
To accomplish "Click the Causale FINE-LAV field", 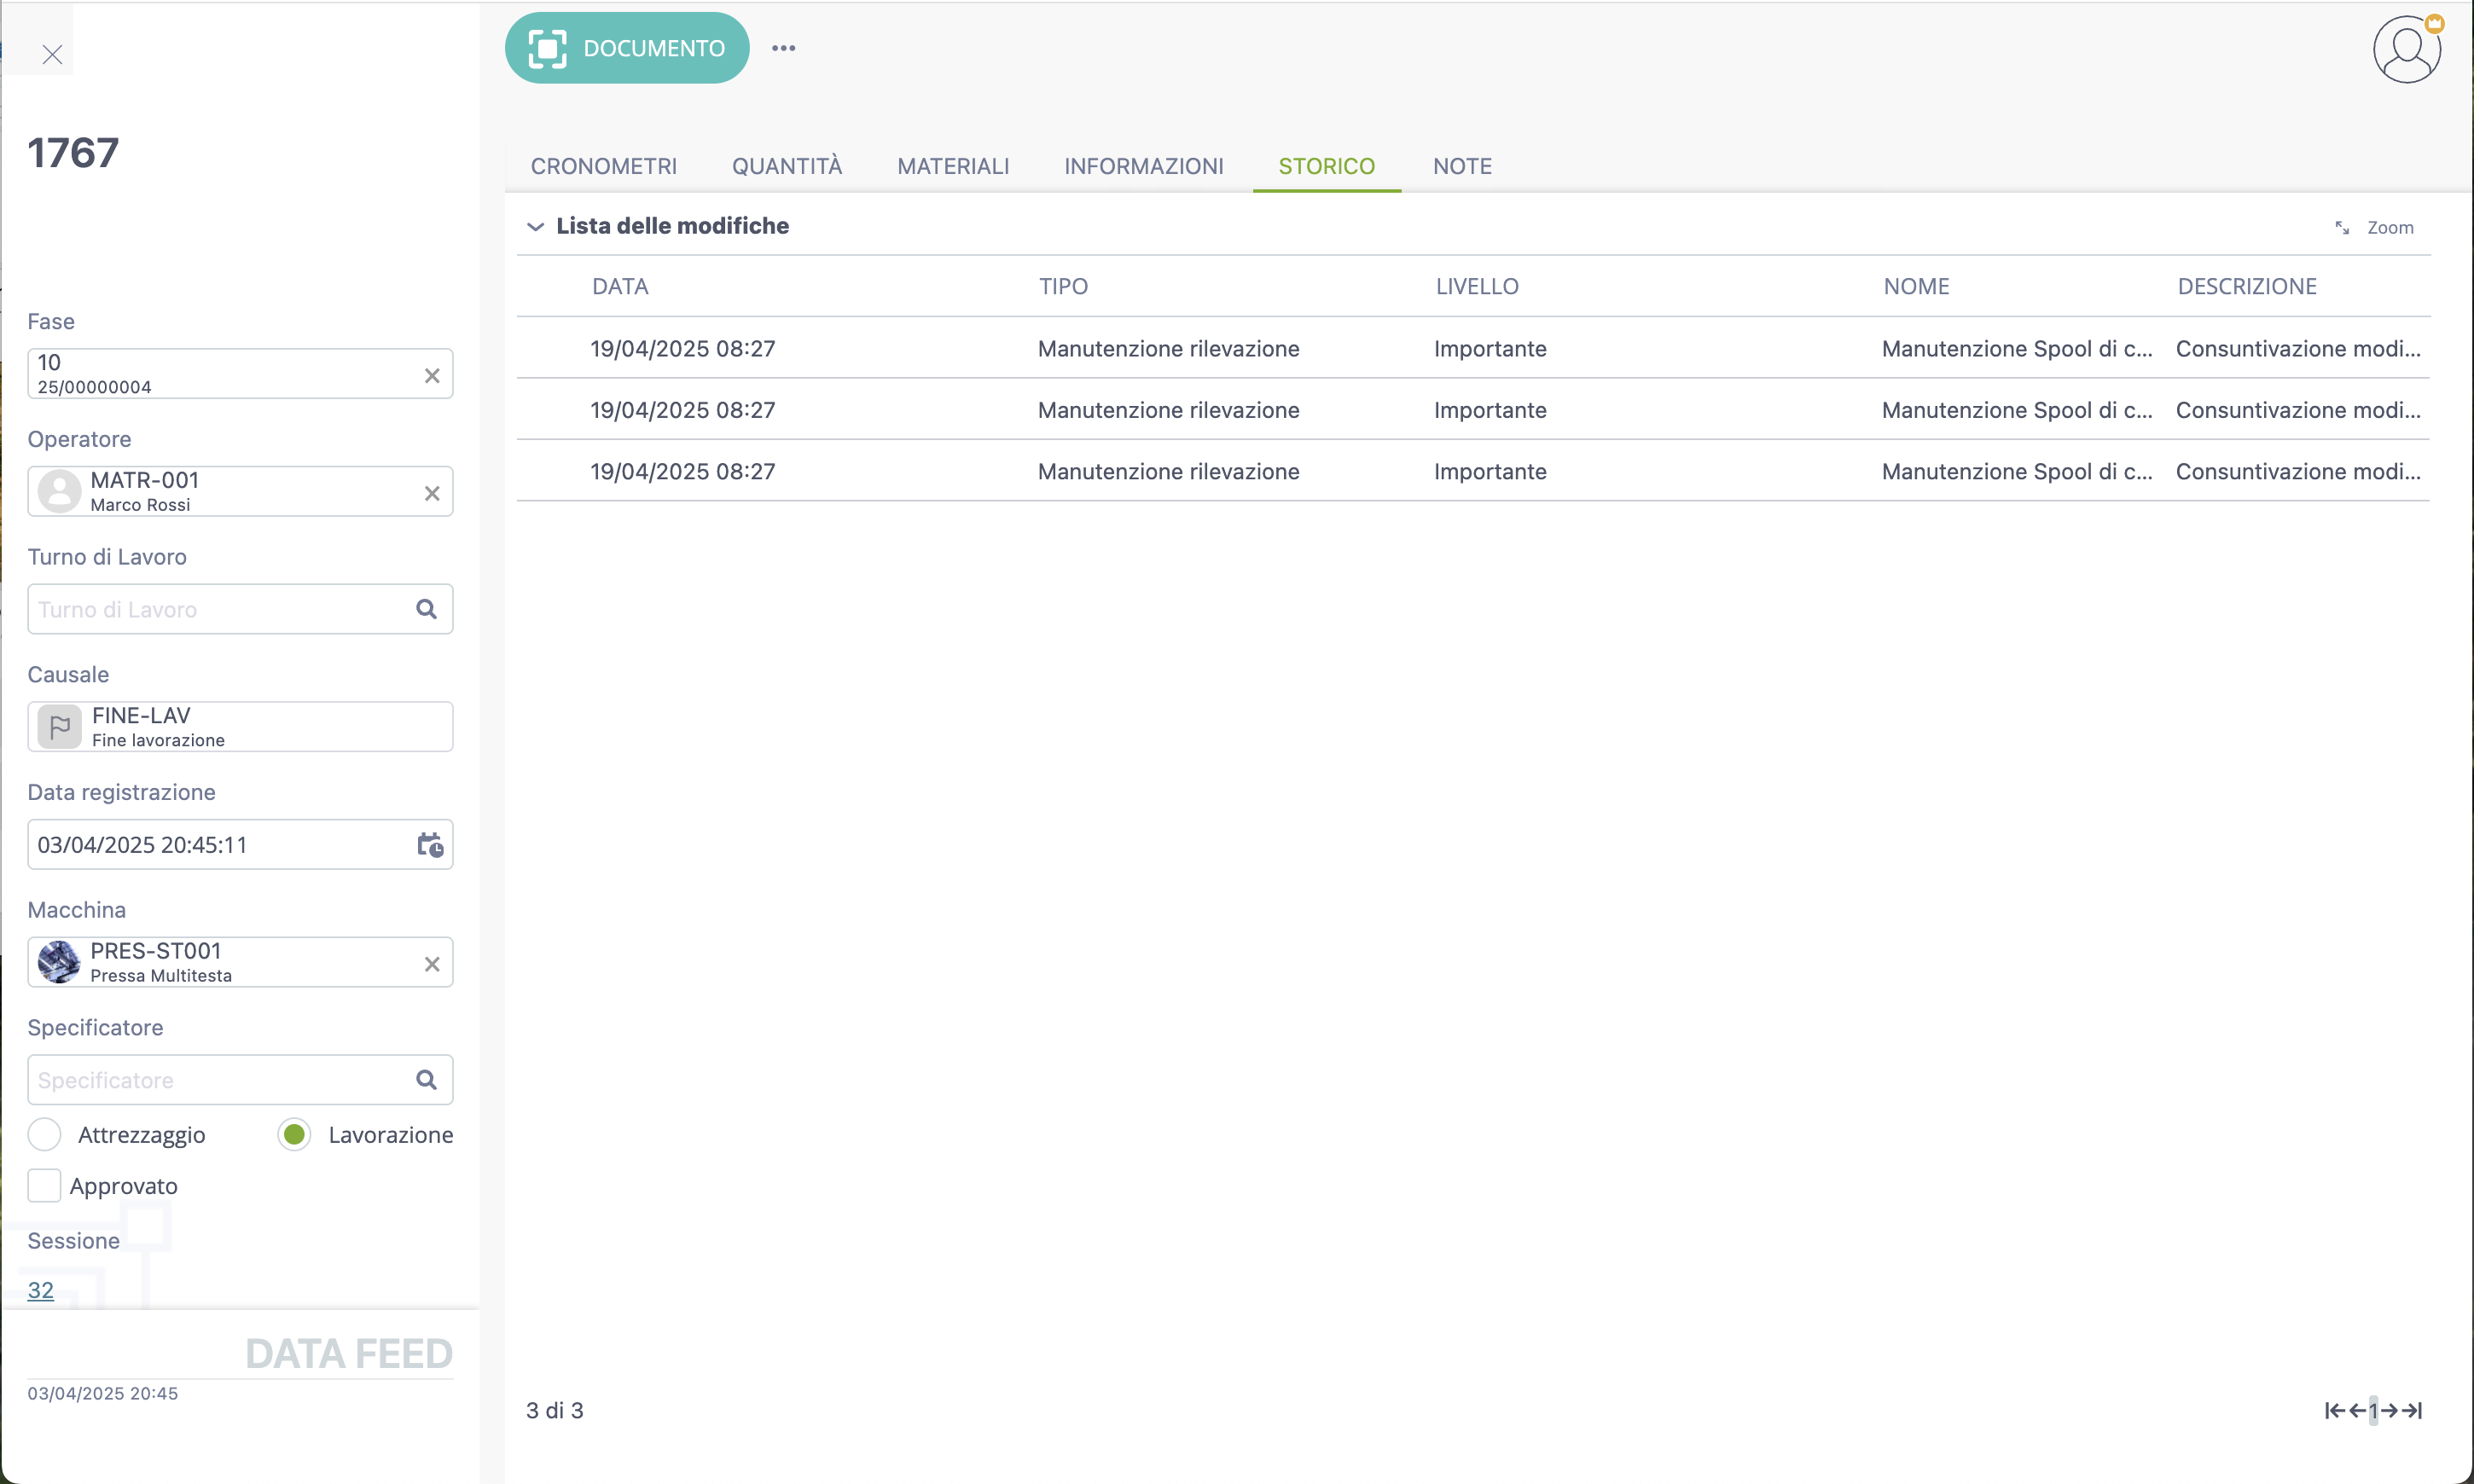I will click(x=240, y=727).
